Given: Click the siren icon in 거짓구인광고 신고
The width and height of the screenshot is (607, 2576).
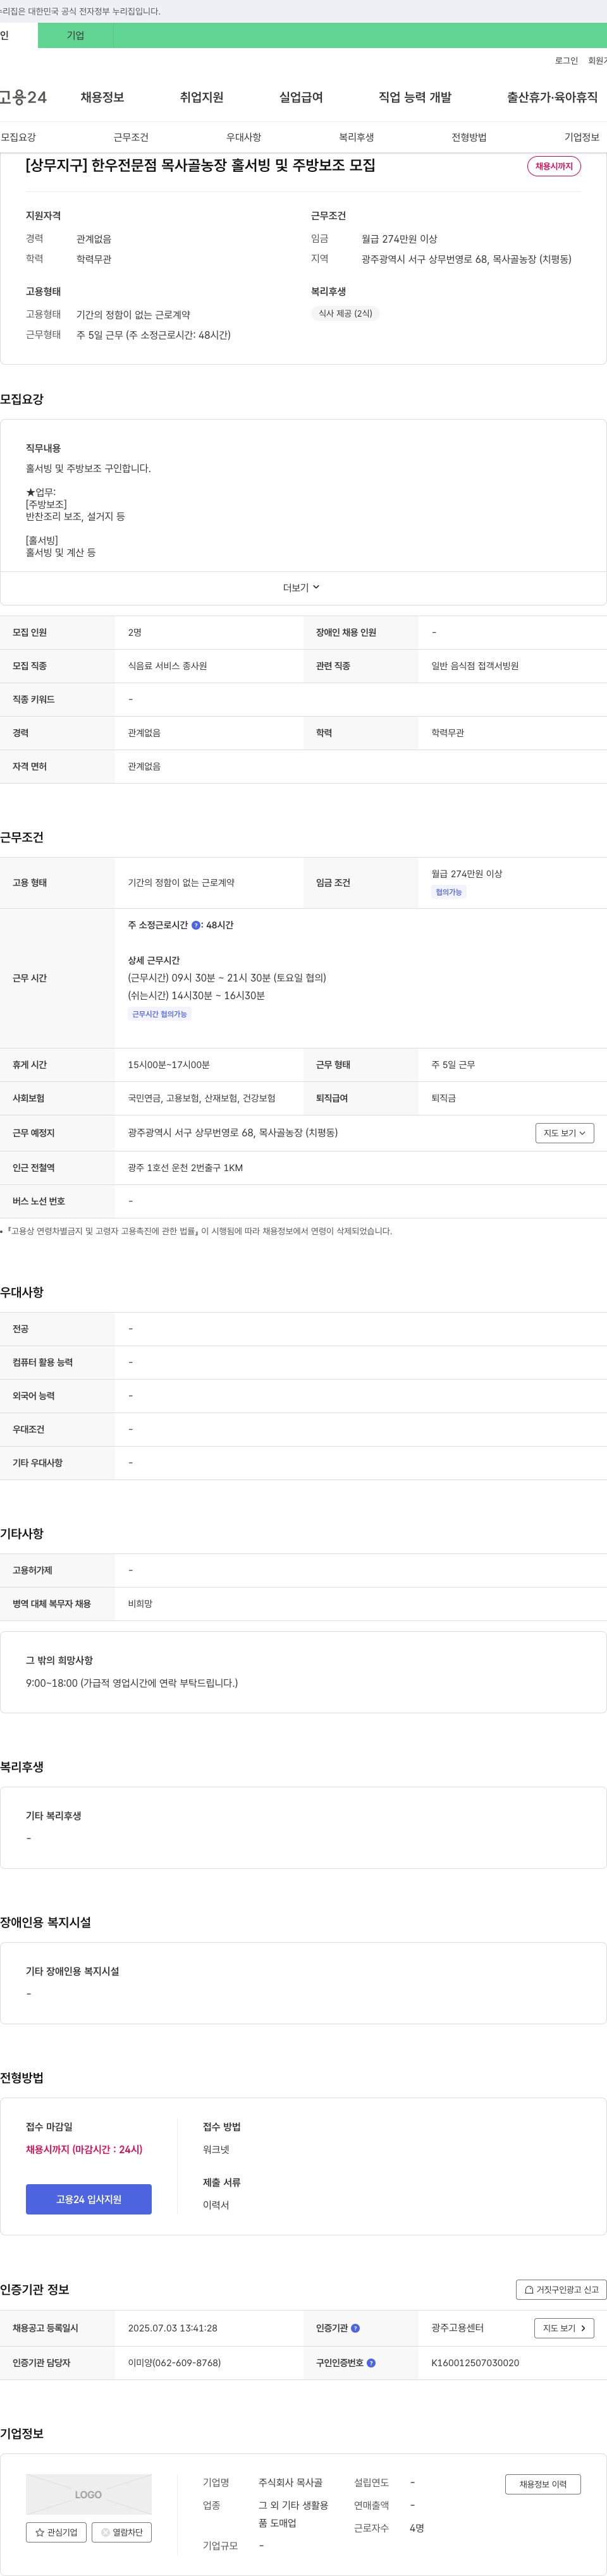Looking at the screenshot, I should tap(529, 2289).
